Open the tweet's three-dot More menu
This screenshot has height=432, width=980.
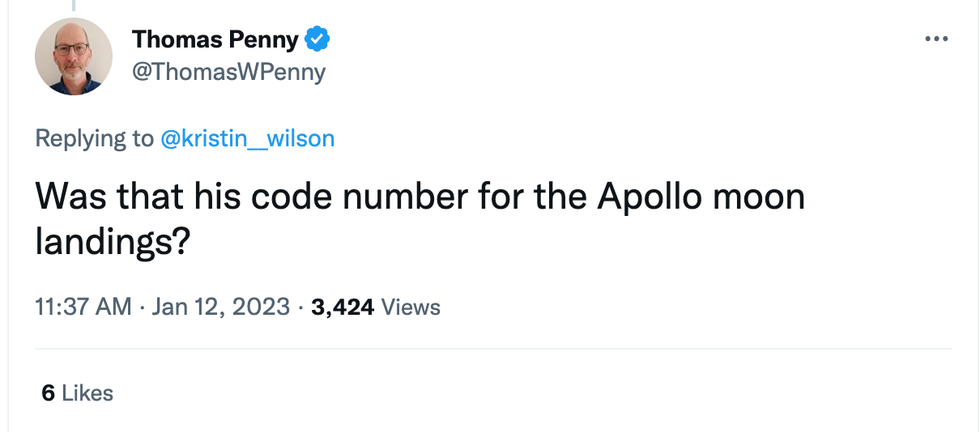click(936, 39)
